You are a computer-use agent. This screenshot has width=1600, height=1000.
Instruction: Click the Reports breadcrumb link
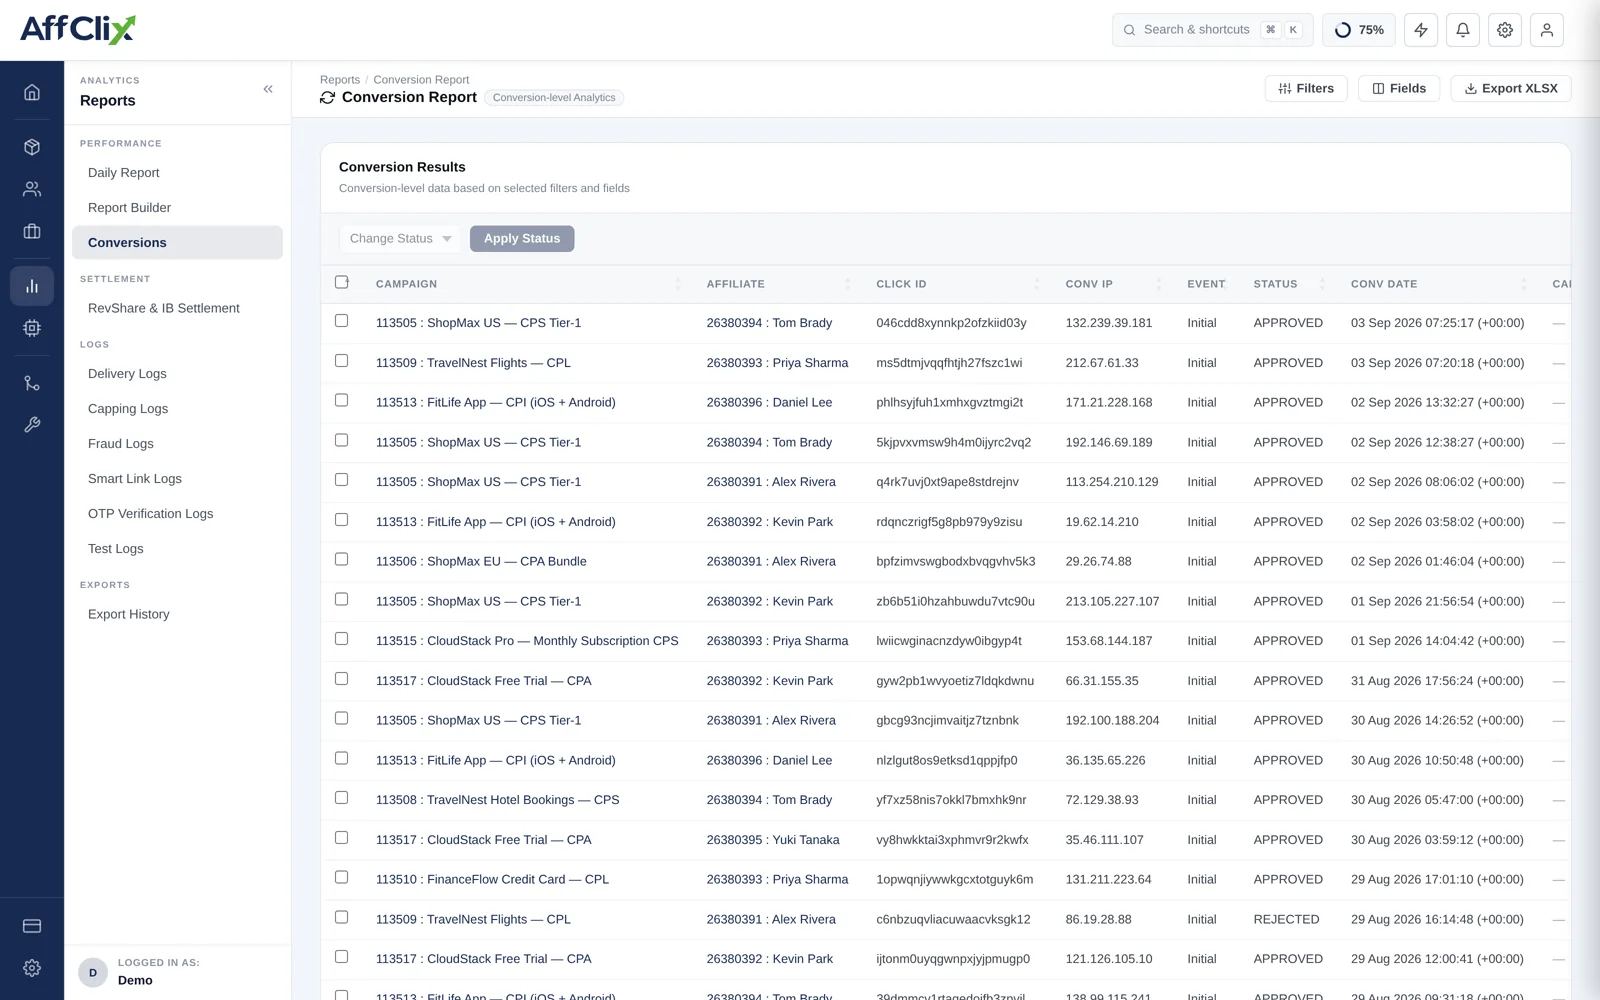pos(340,80)
